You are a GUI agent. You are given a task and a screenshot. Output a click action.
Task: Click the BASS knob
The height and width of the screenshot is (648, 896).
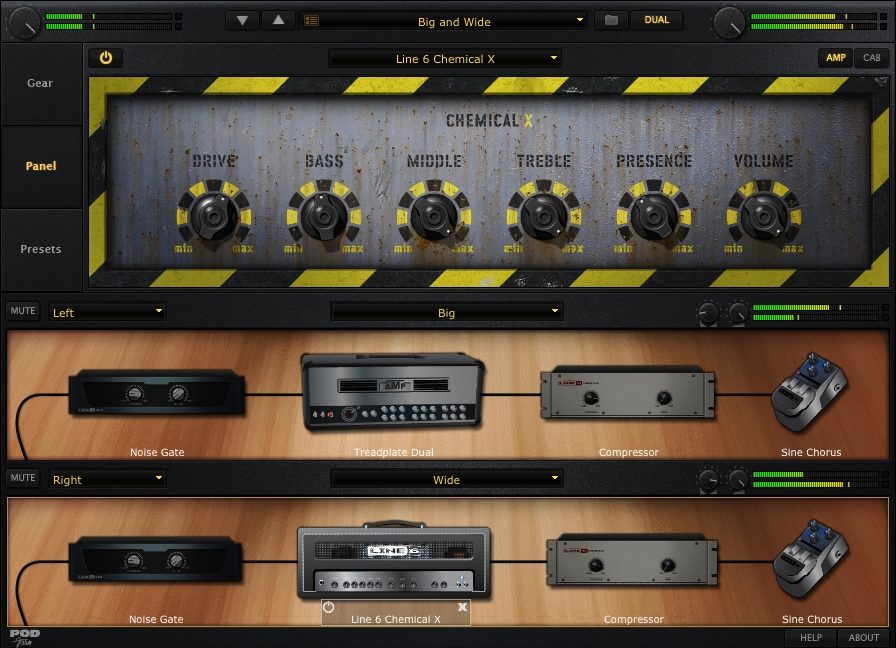(x=324, y=217)
